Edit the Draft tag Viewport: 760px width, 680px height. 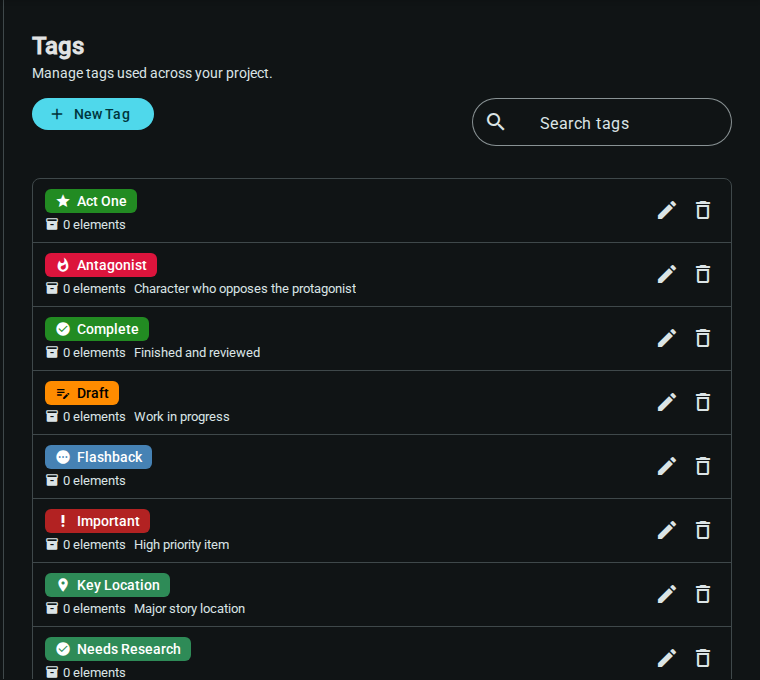(666, 402)
